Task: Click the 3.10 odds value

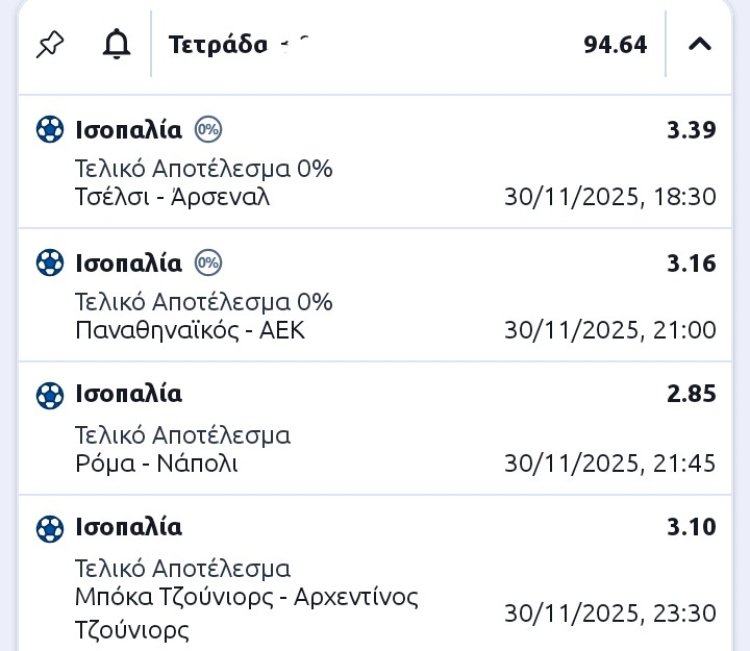Action: [x=691, y=527]
